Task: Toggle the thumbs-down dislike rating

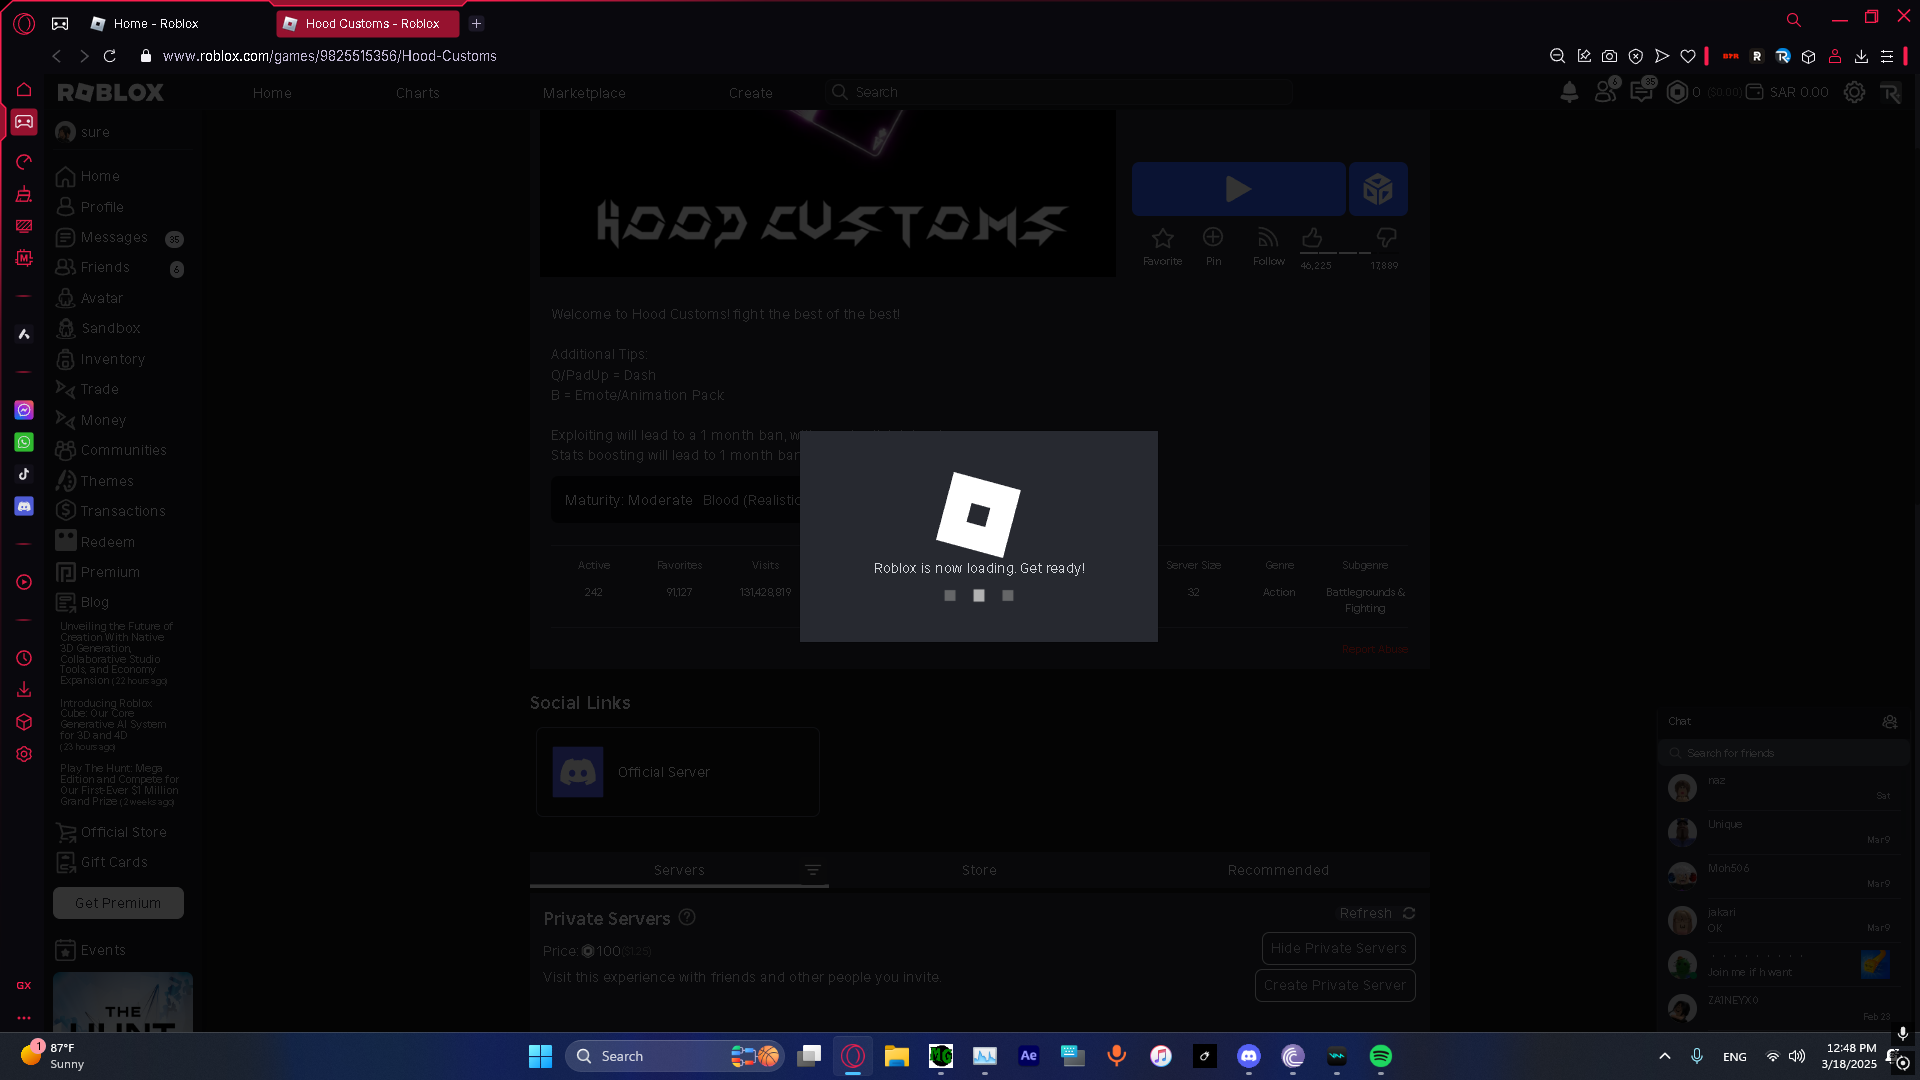Action: (1386, 238)
